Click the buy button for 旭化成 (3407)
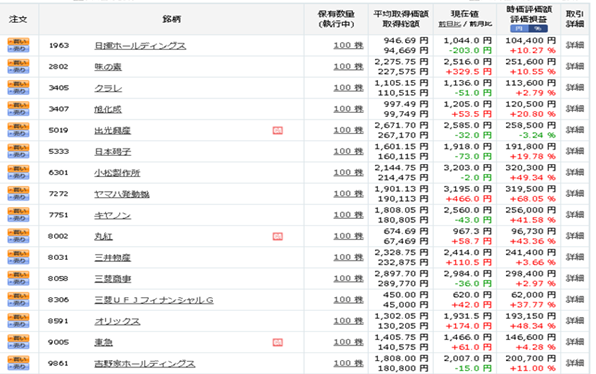 point(18,106)
